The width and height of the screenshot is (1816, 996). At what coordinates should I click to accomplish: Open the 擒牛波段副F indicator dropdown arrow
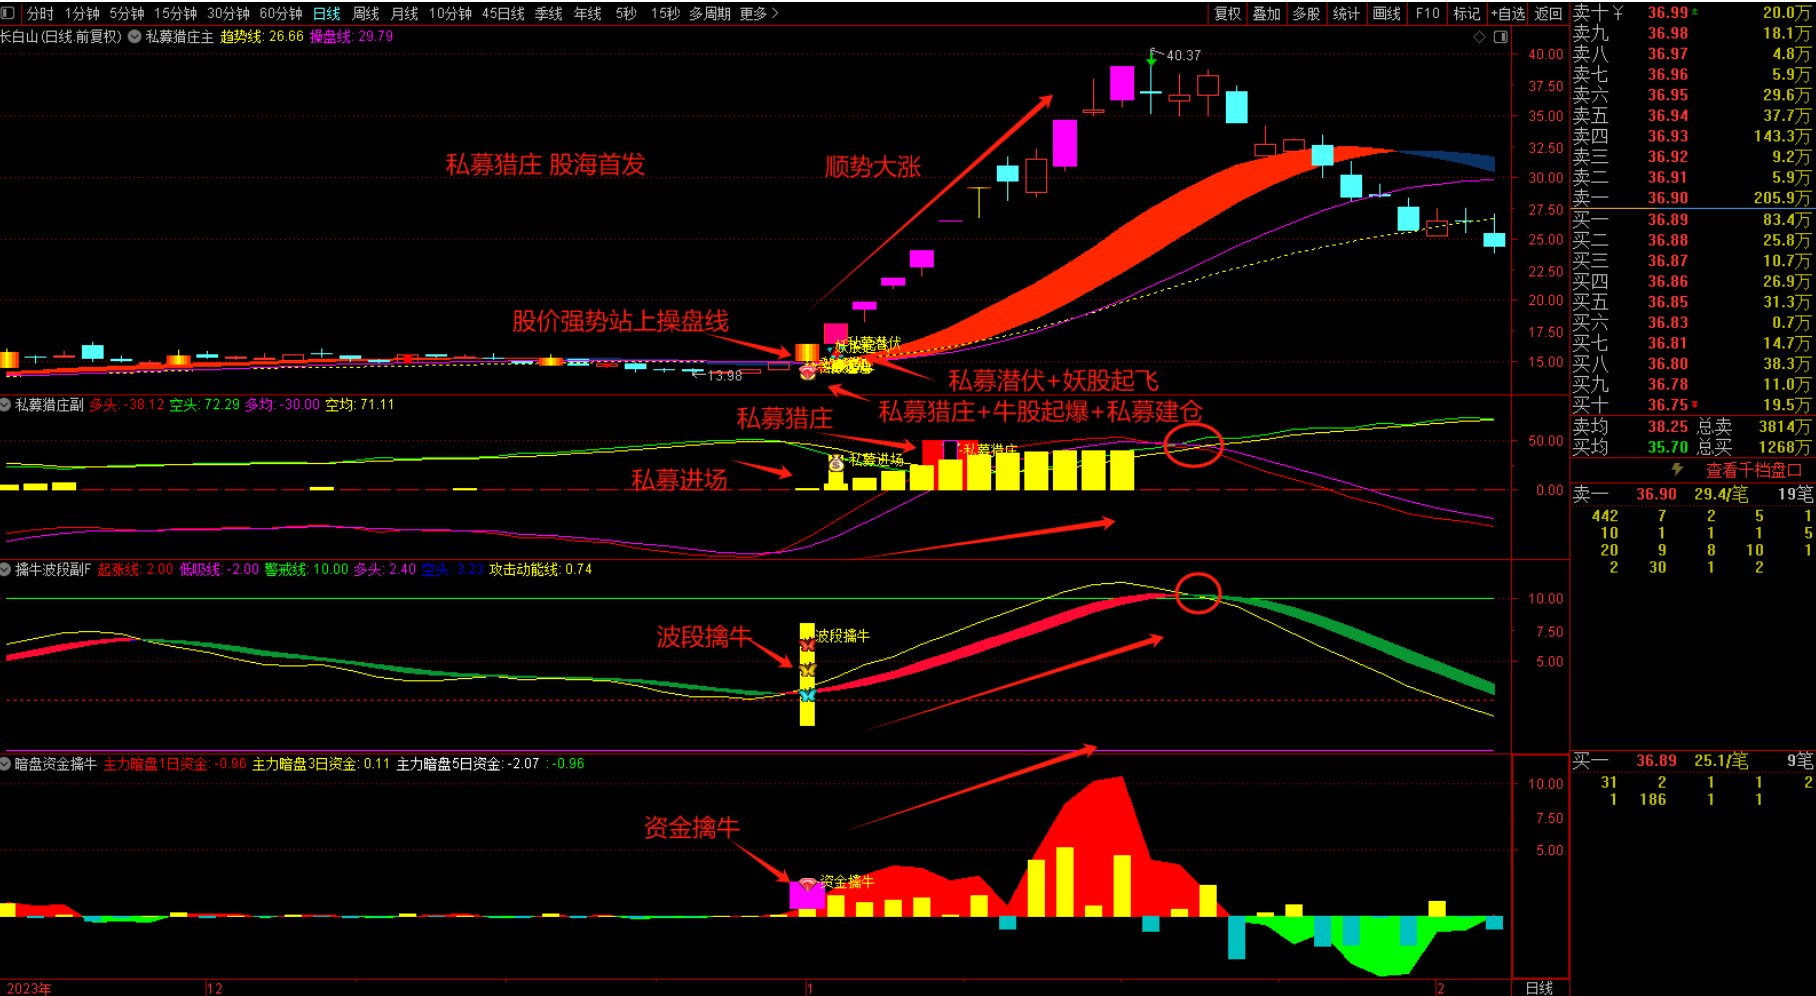pyautogui.click(x=6, y=569)
